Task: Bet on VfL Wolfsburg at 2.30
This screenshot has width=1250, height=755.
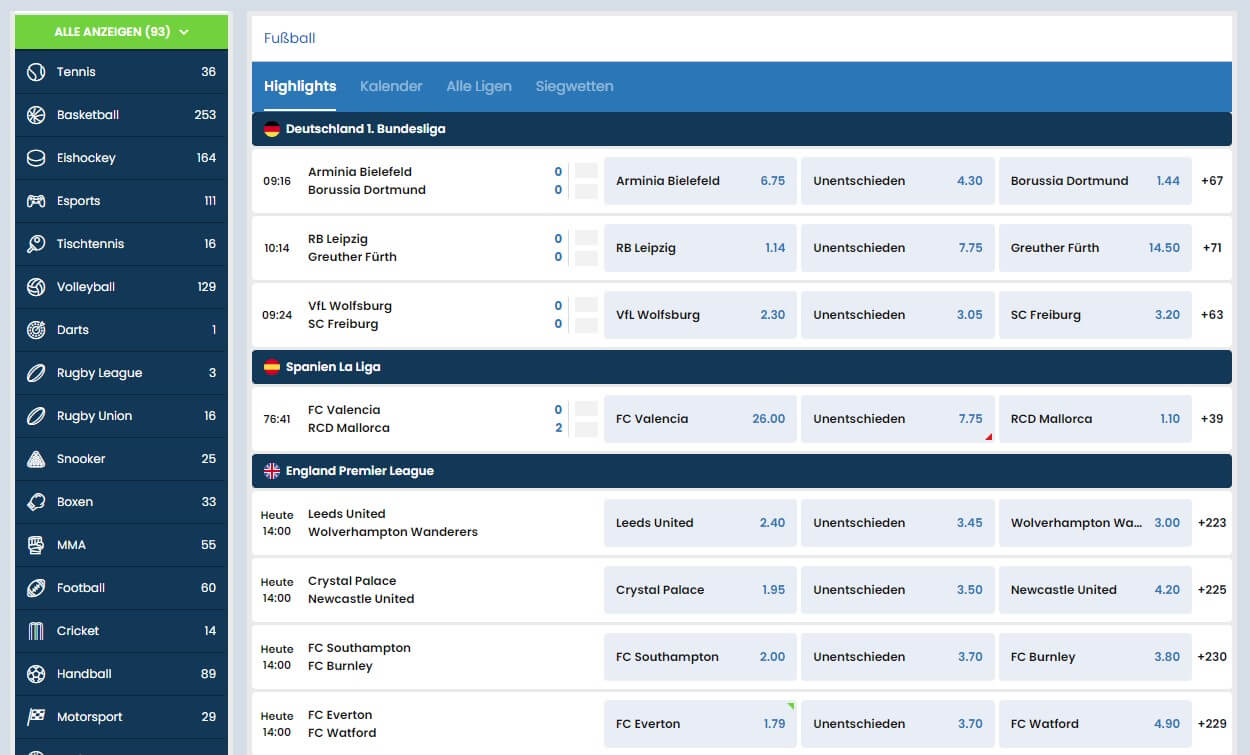Action: tap(700, 315)
